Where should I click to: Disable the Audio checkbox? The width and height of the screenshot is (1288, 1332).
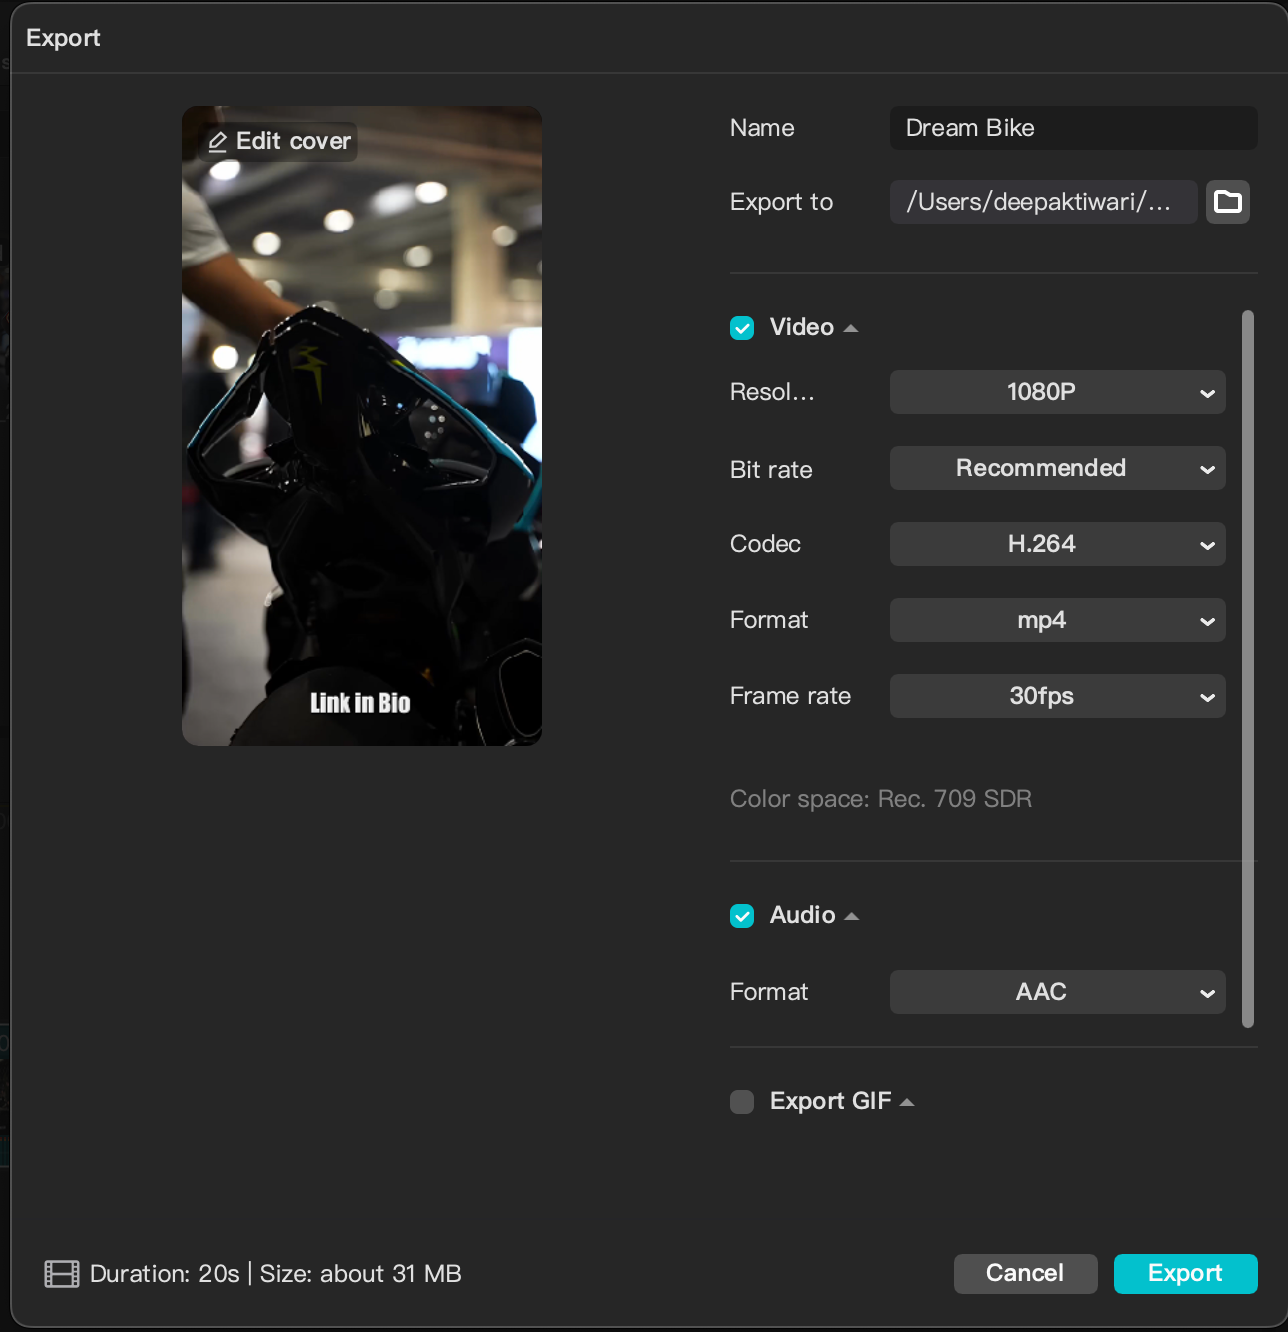point(742,916)
